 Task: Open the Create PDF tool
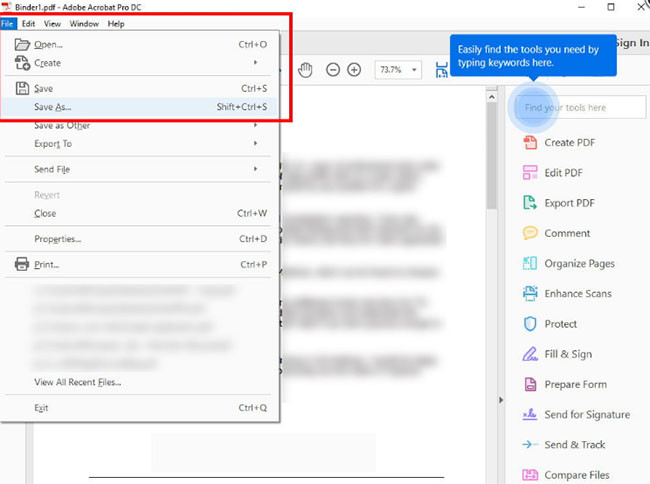(x=568, y=143)
